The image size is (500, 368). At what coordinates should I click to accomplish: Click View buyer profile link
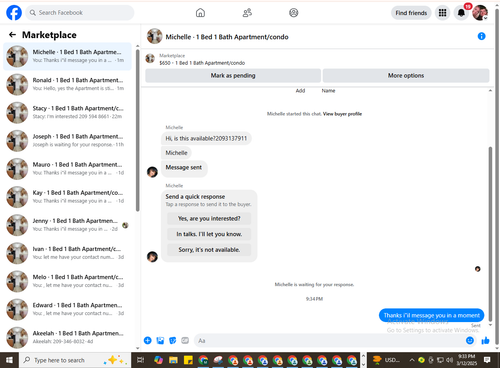click(x=342, y=114)
